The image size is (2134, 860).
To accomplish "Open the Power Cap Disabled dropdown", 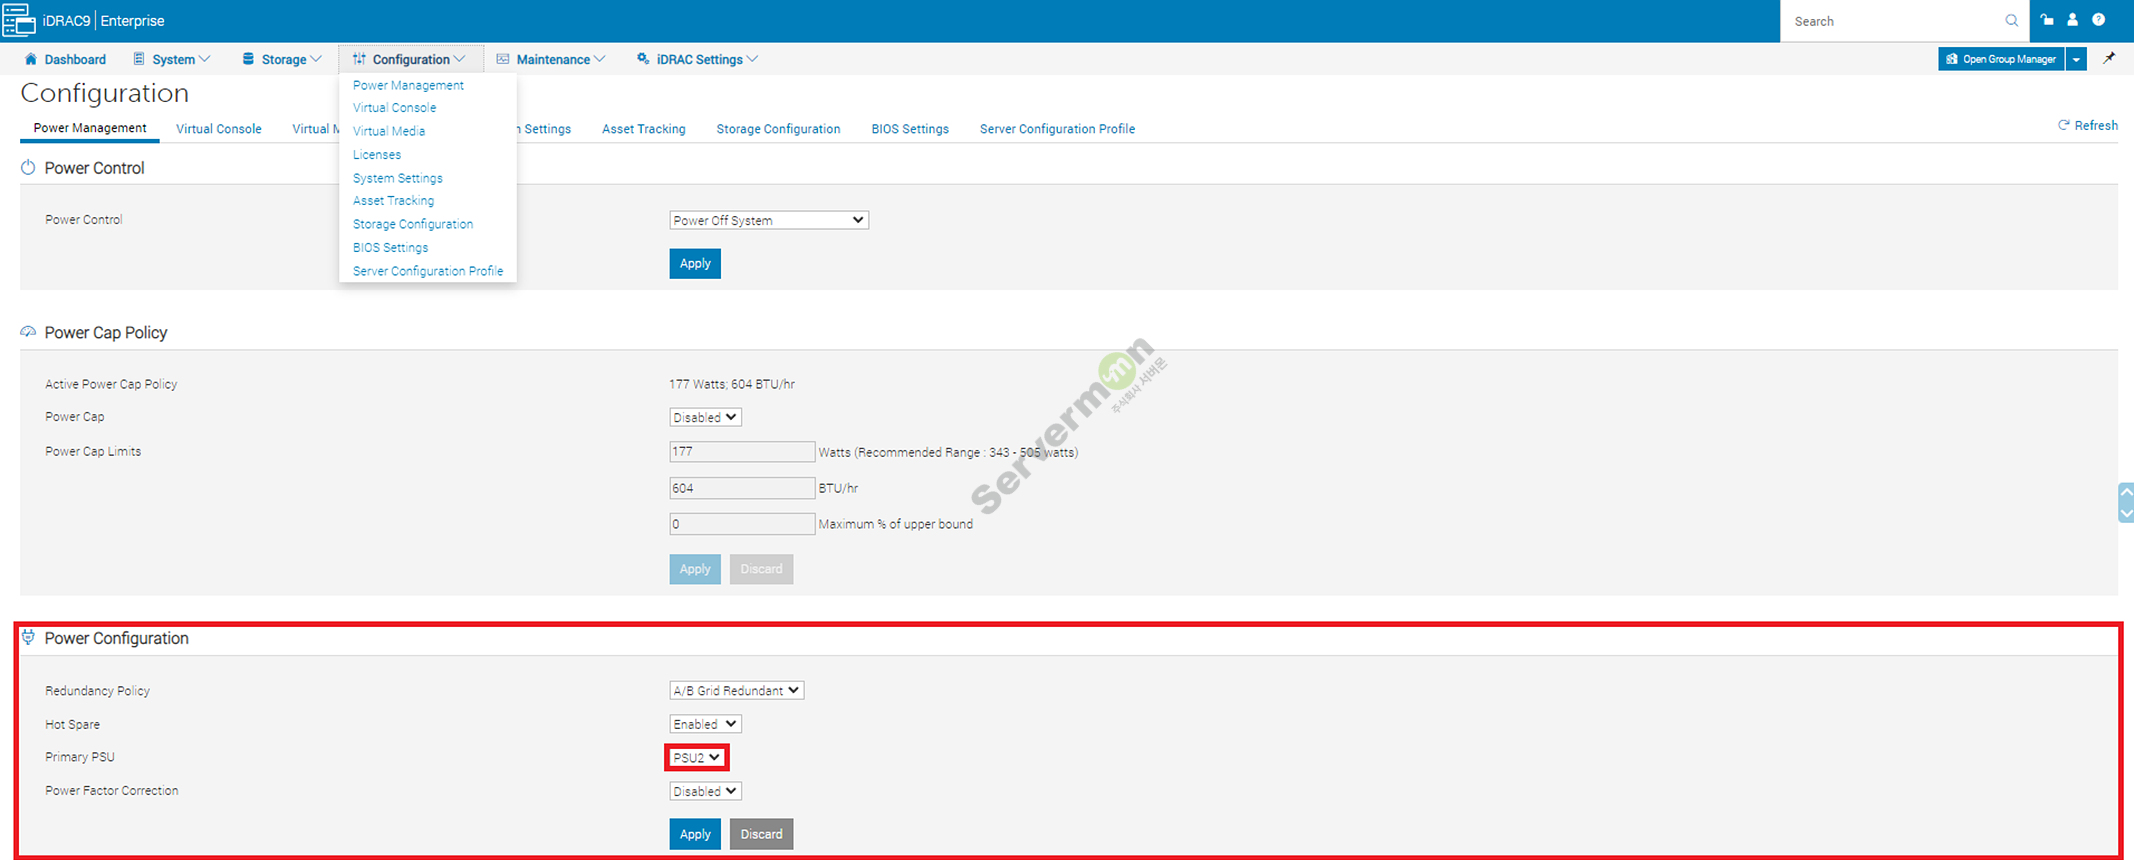I will point(705,417).
